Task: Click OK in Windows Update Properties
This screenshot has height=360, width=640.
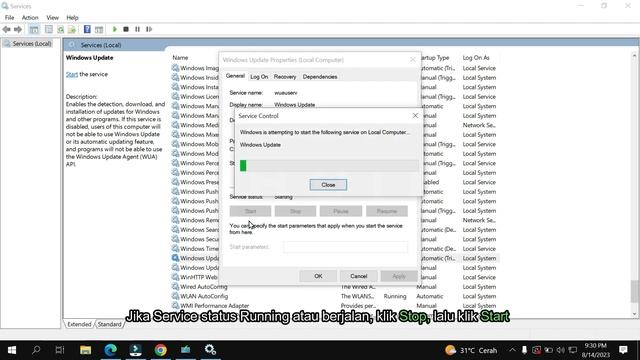Action: pos(318,276)
